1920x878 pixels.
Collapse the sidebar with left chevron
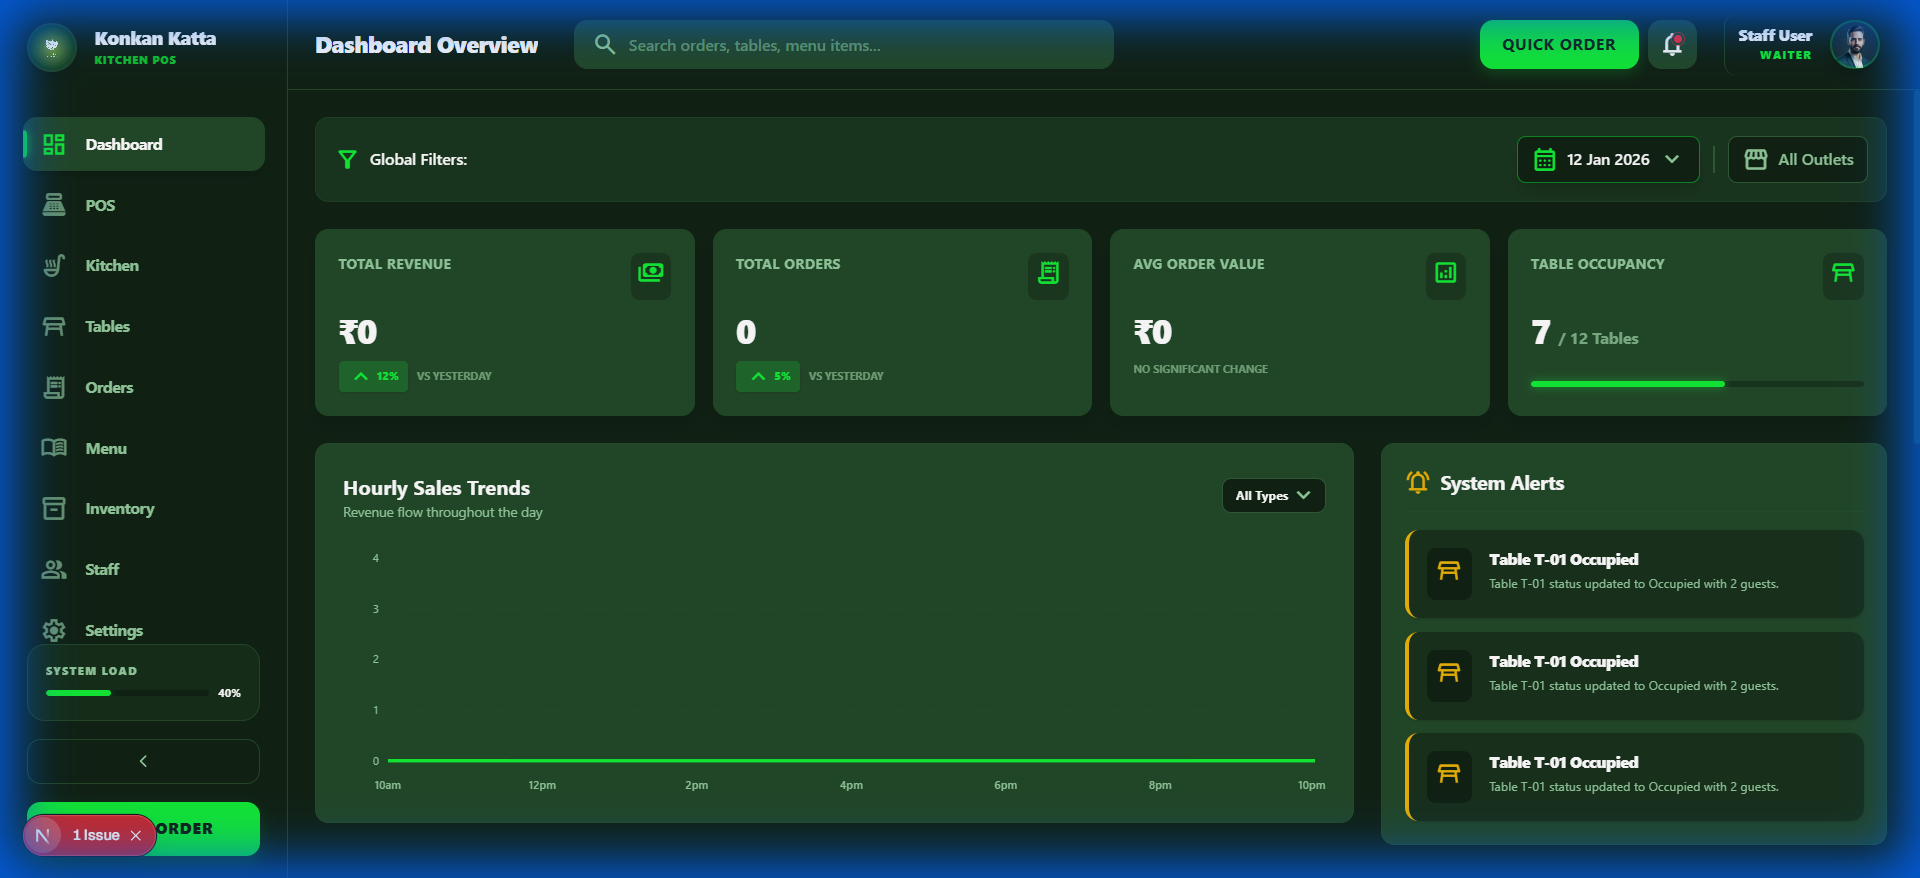(x=143, y=762)
